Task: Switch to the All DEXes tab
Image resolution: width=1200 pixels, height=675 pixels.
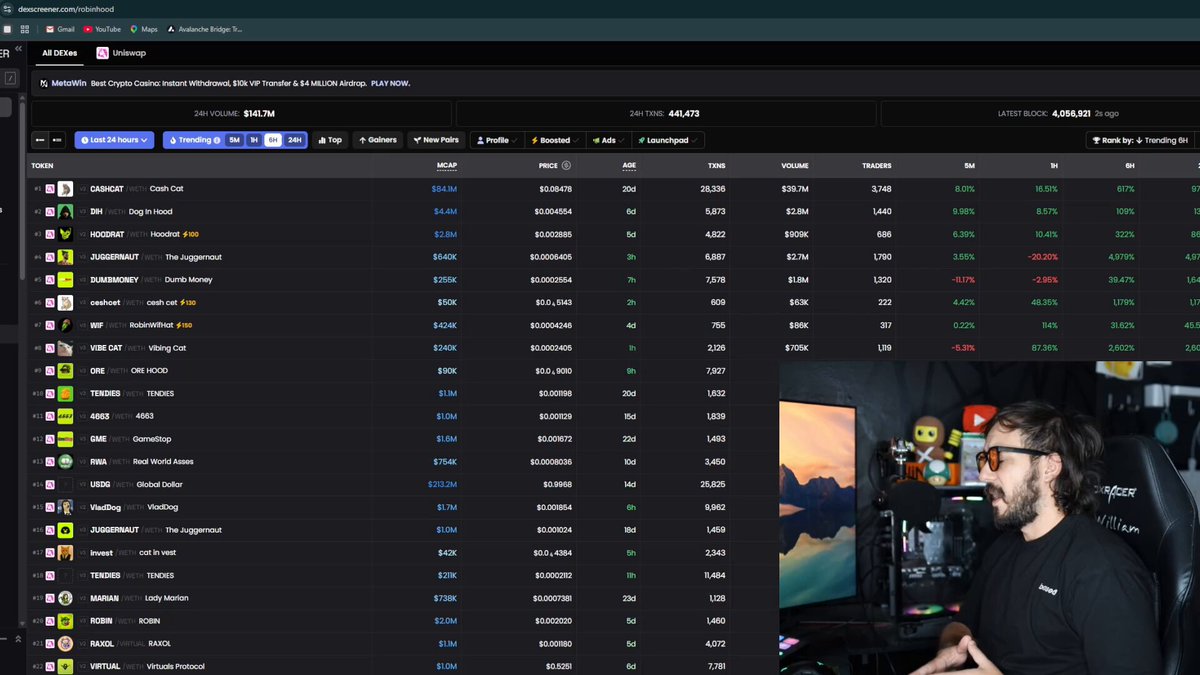Action: coord(62,53)
